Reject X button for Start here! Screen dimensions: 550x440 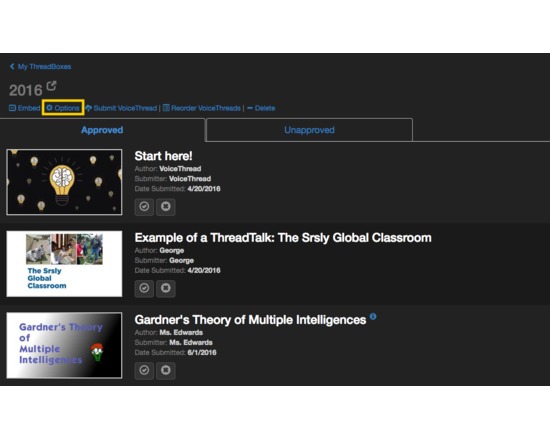tap(166, 206)
